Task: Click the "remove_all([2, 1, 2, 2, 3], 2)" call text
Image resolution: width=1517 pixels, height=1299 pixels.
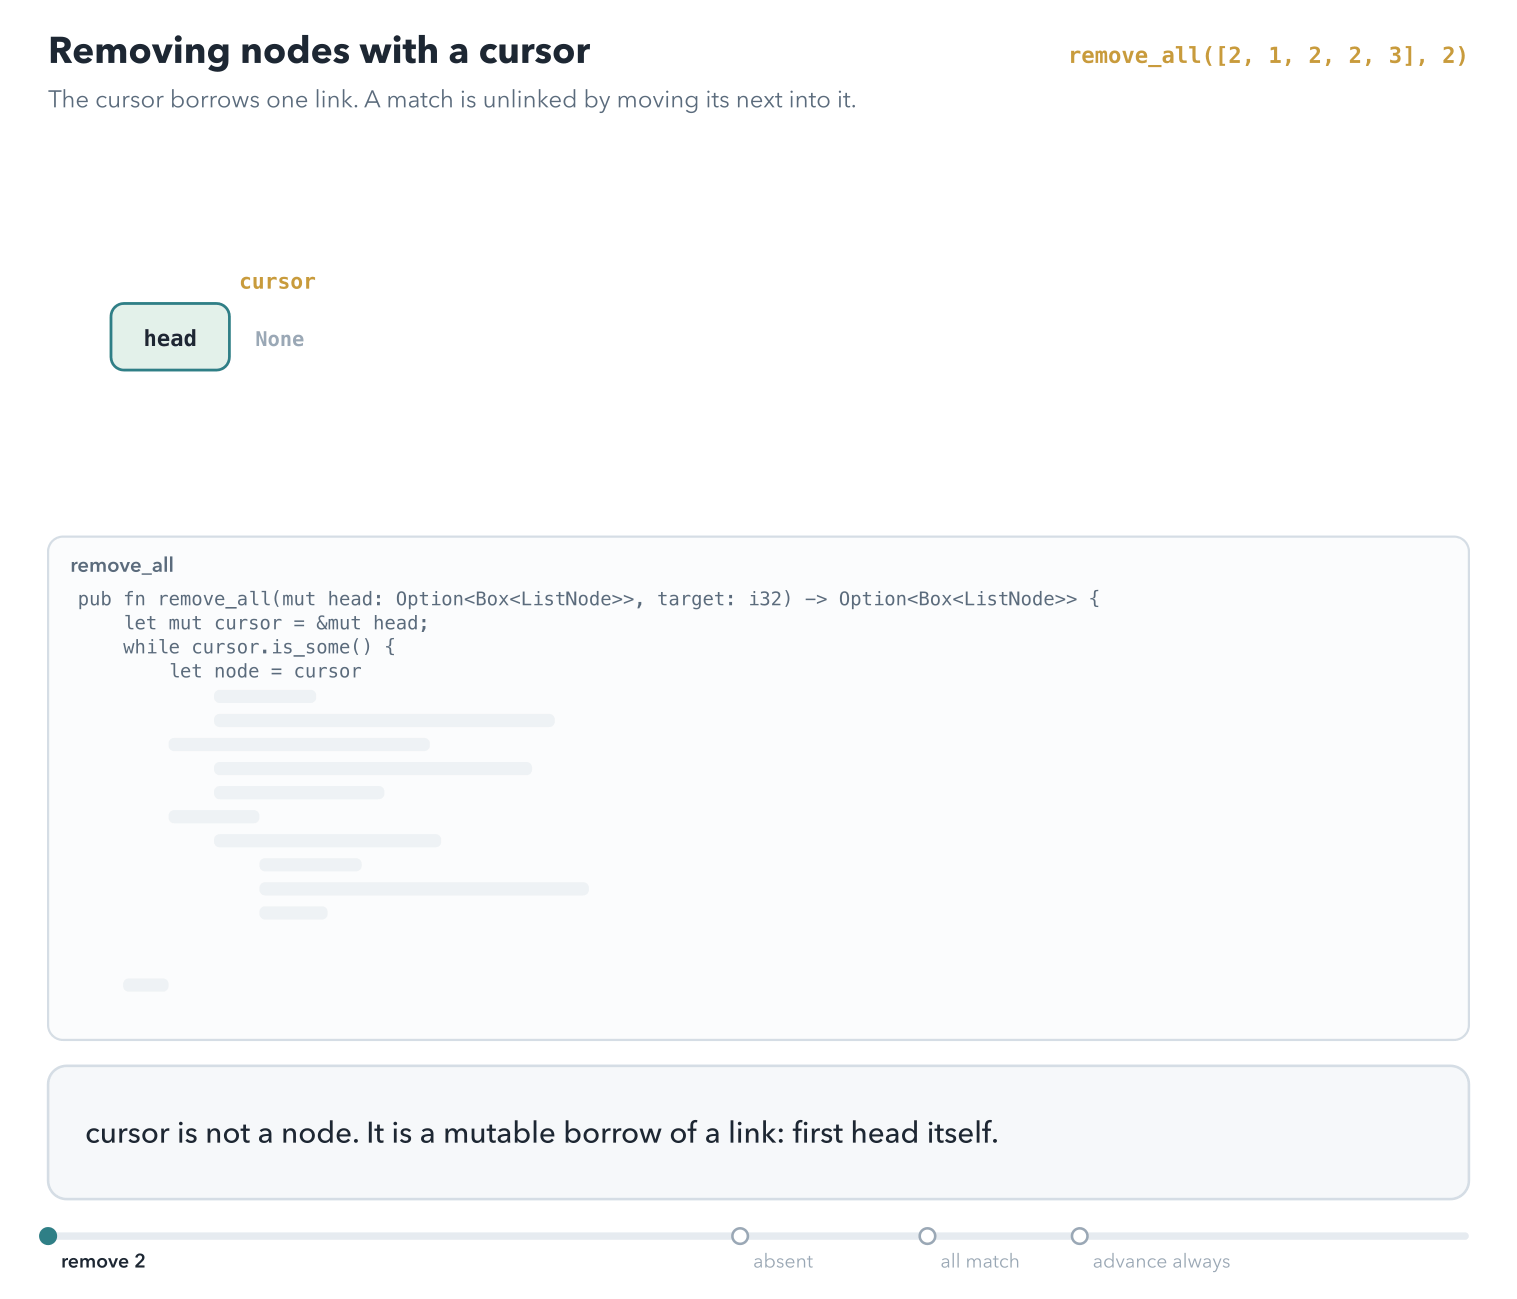Action: click(x=1268, y=56)
